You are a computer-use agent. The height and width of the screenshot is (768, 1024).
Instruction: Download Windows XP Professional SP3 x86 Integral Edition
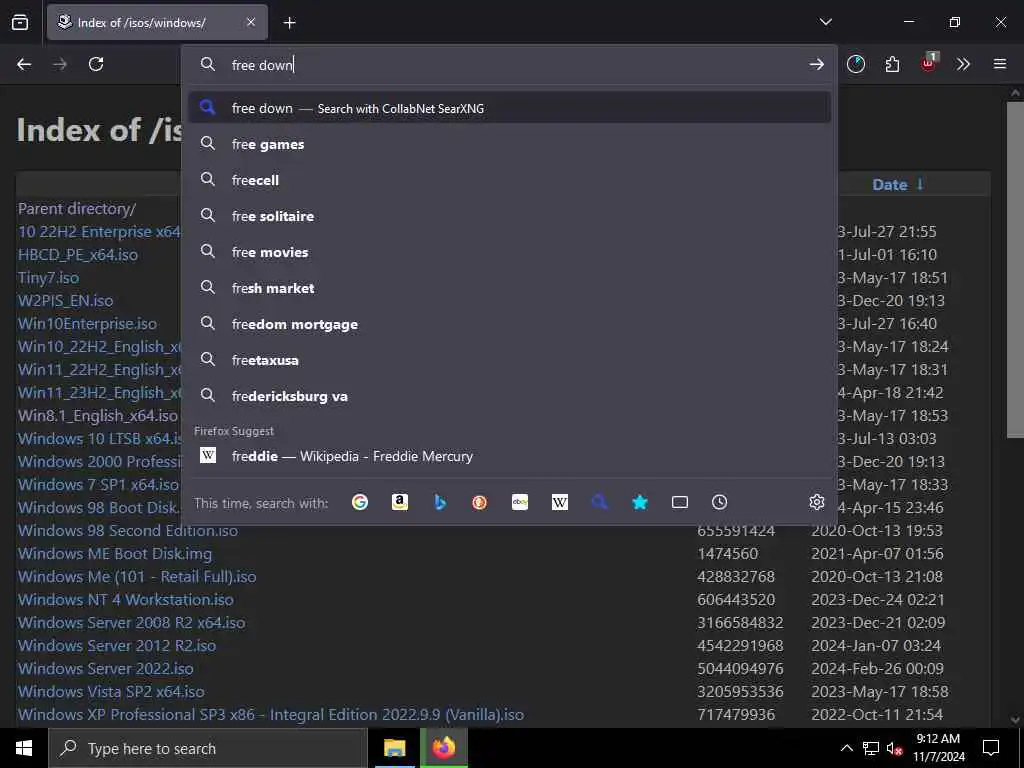point(271,714)
